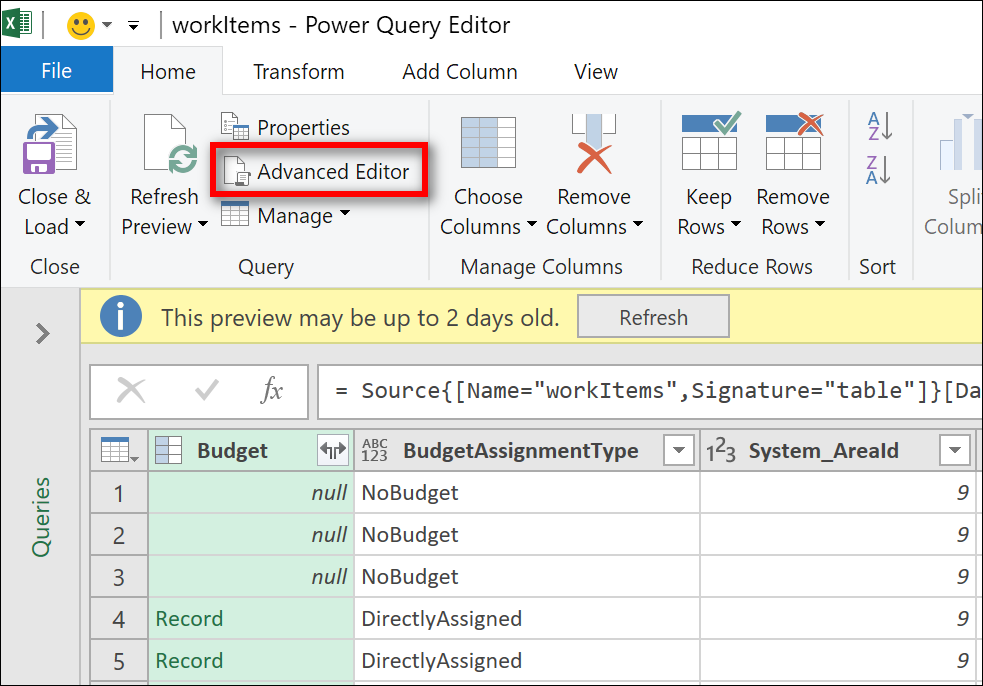Open the Add Column tab
Image resolution: width=983 pixels, height=686 pixels.
click(x=460, y=71)
